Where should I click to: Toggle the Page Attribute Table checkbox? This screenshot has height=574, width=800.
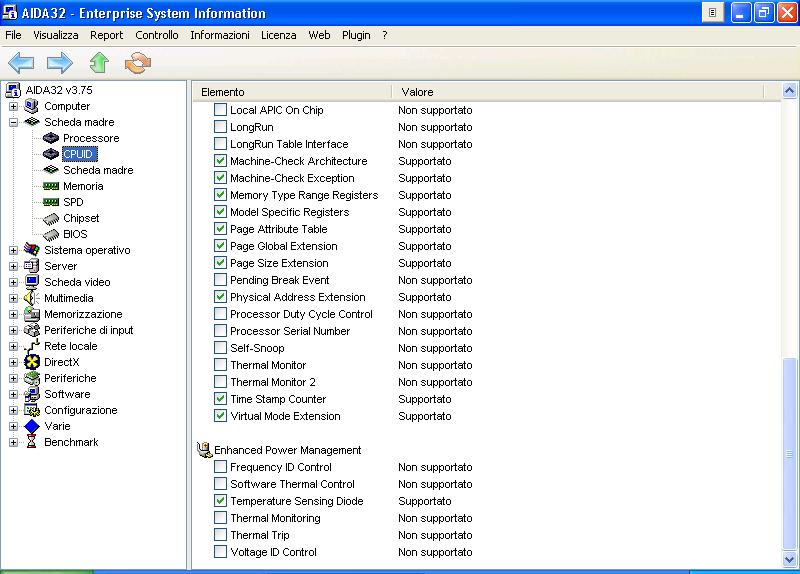220,229
